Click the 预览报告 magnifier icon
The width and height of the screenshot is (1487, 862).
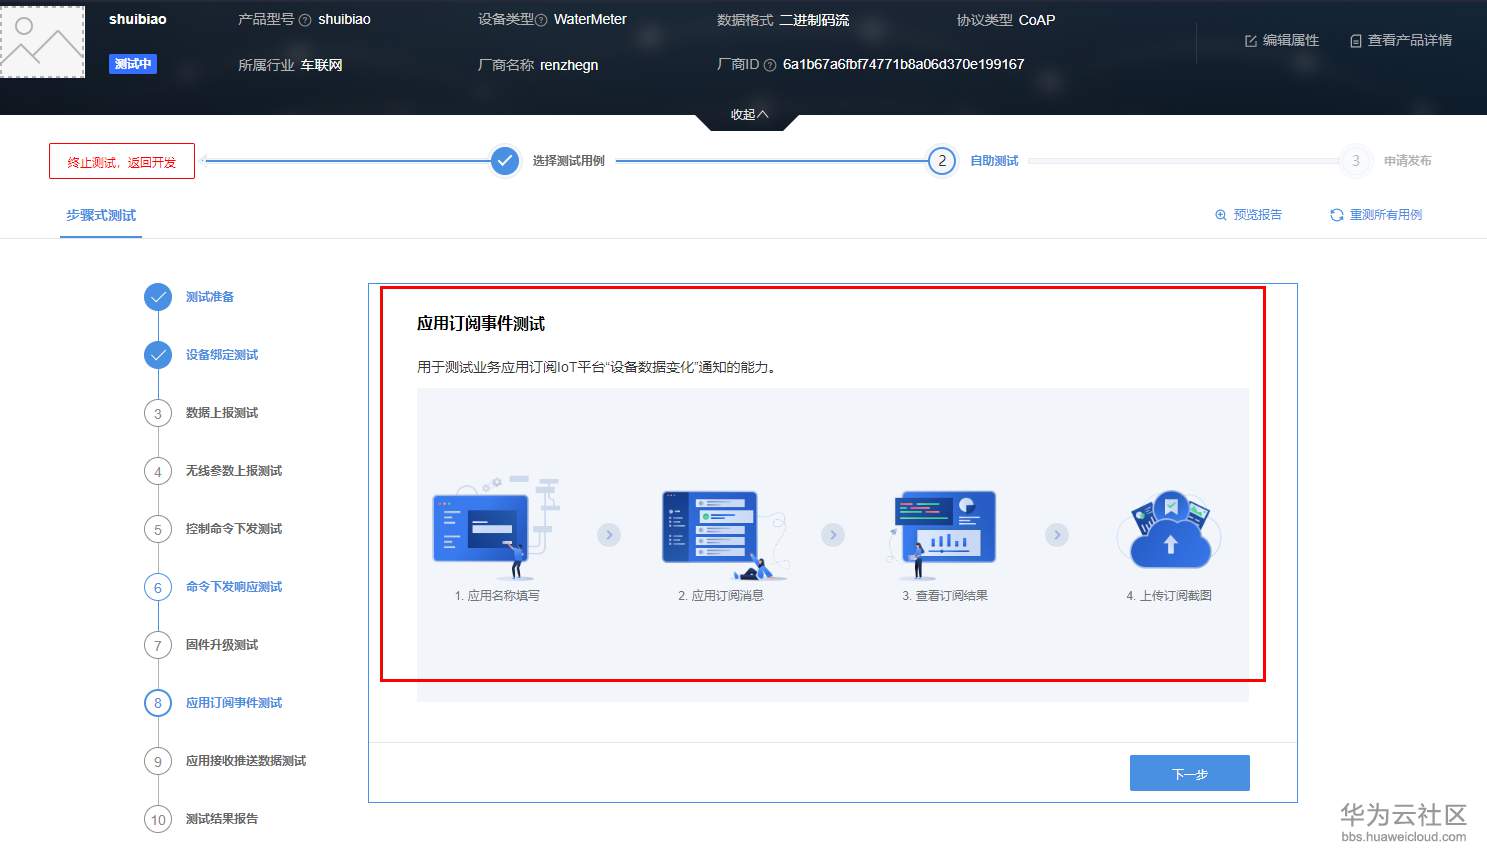pos(1221,215)
